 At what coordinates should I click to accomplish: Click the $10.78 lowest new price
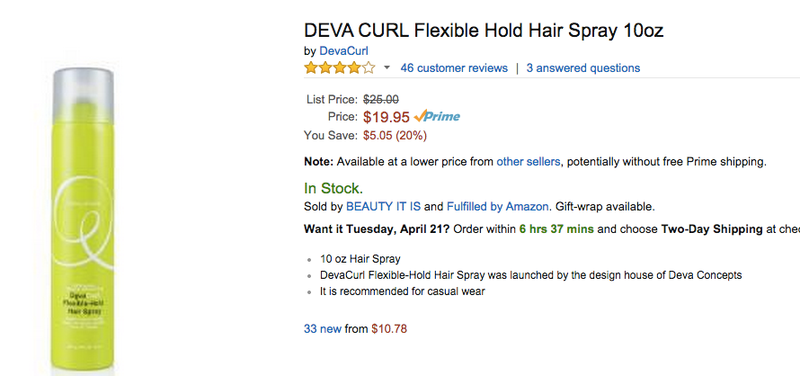click(x=389, y=329)
